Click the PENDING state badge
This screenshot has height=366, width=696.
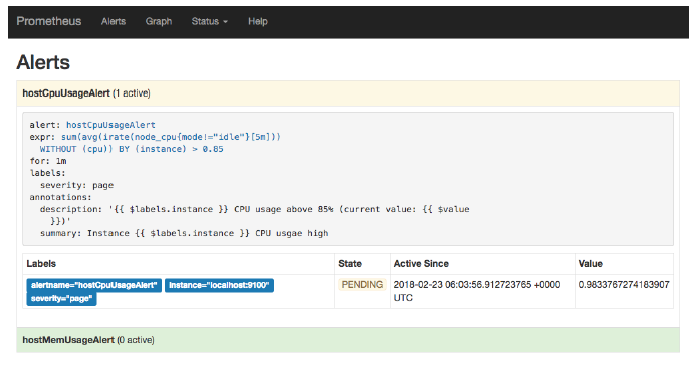362,285
